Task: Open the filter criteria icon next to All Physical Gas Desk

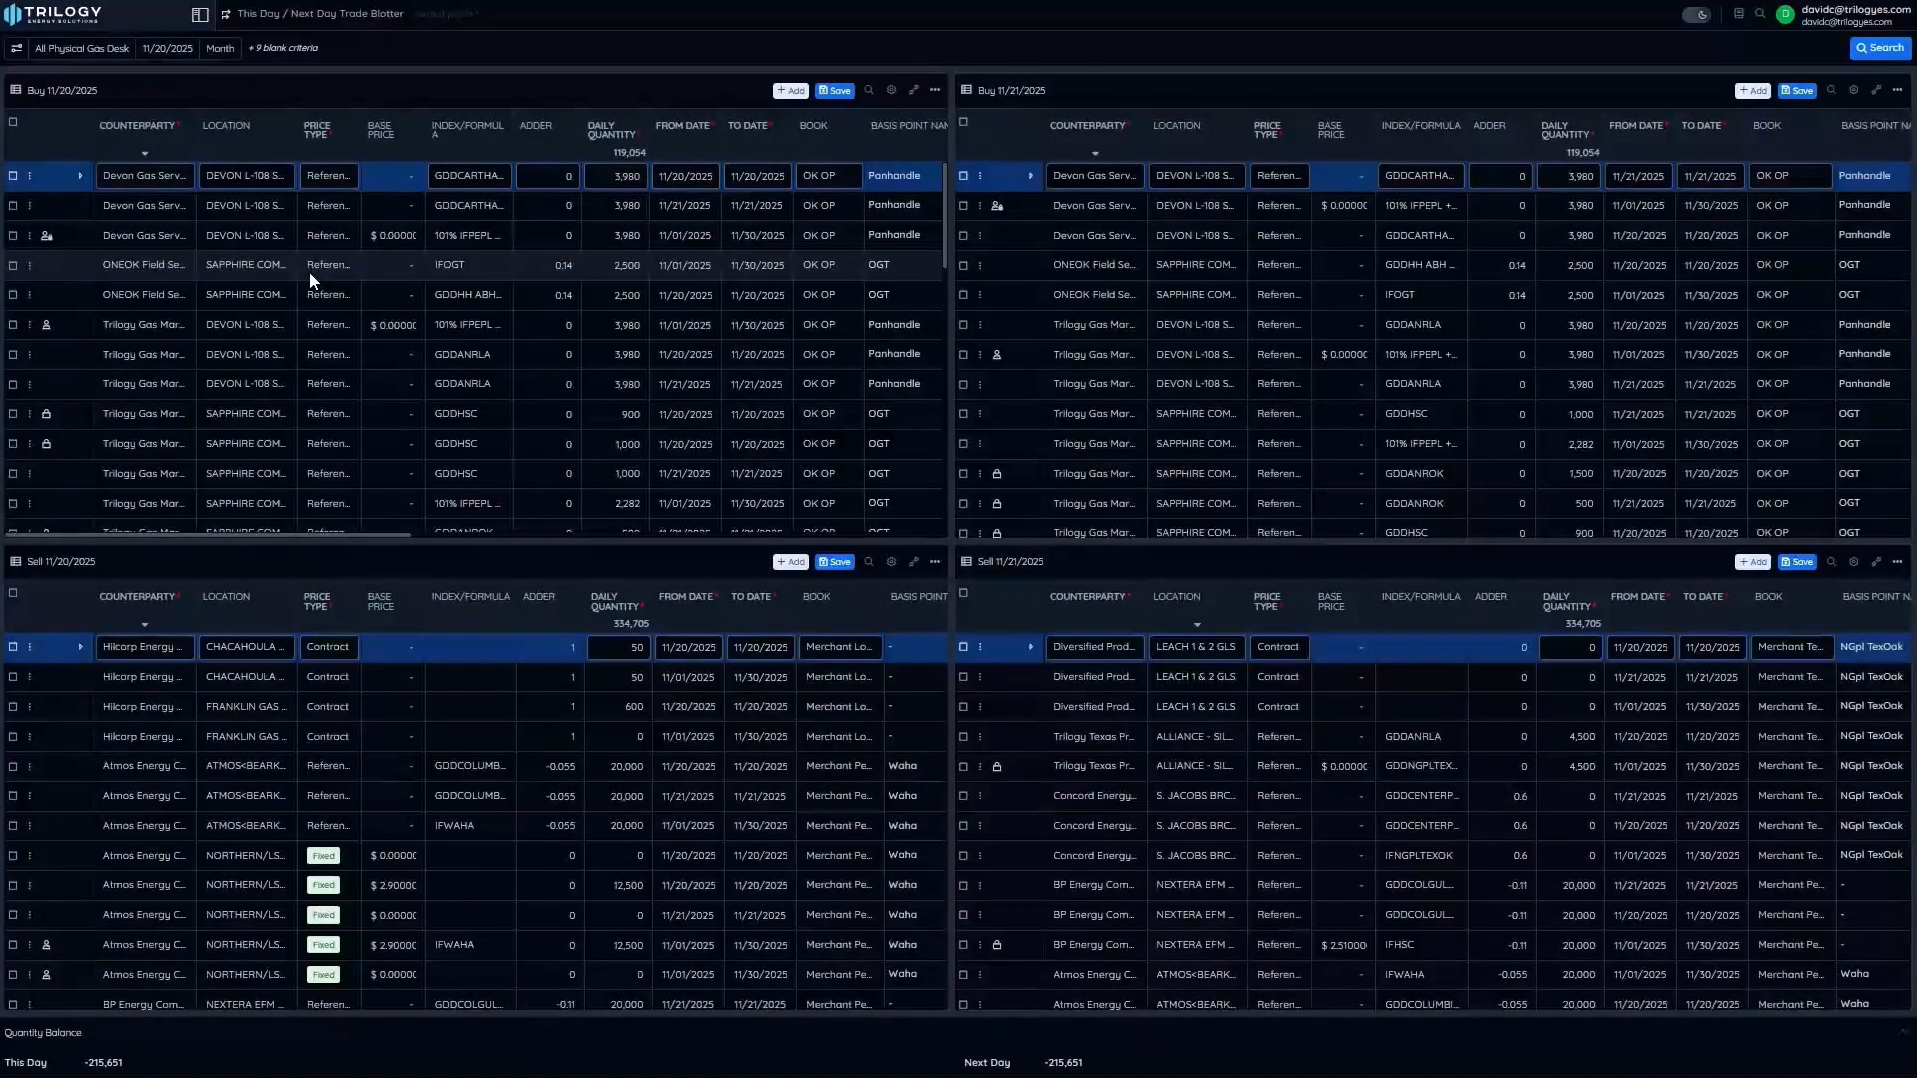Action: 16,48
